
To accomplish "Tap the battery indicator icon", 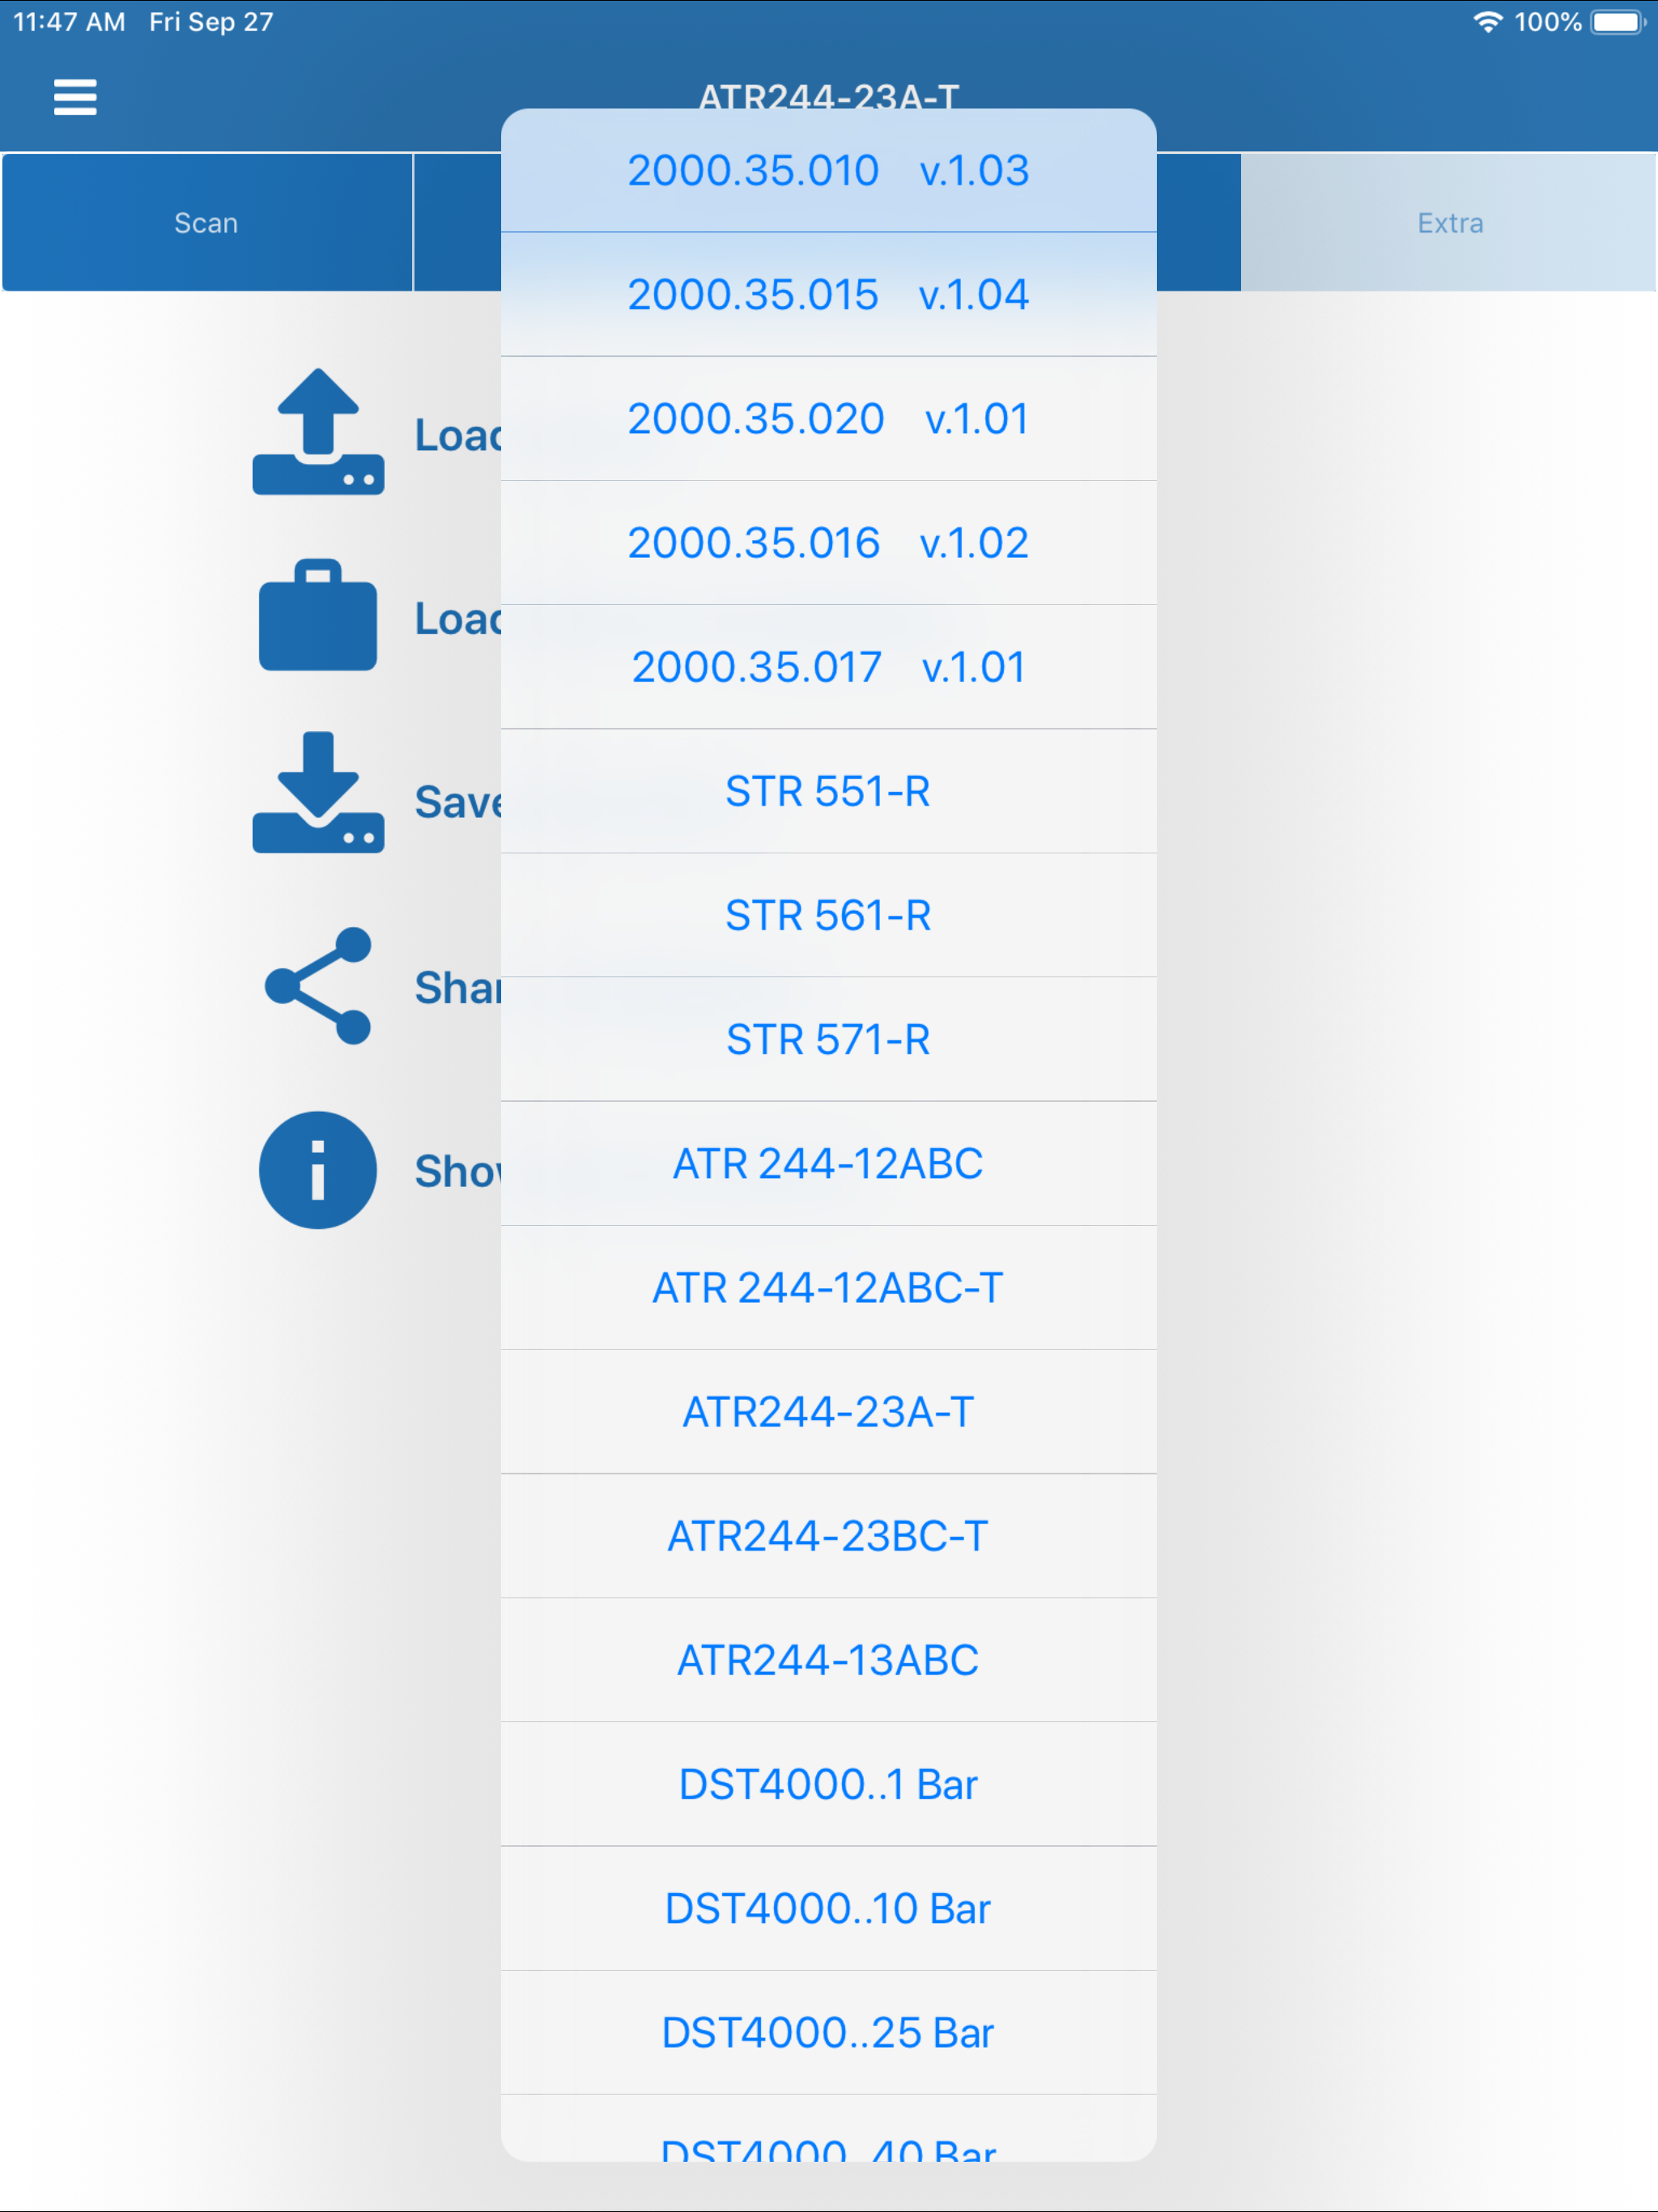I will pos(1618,22).
